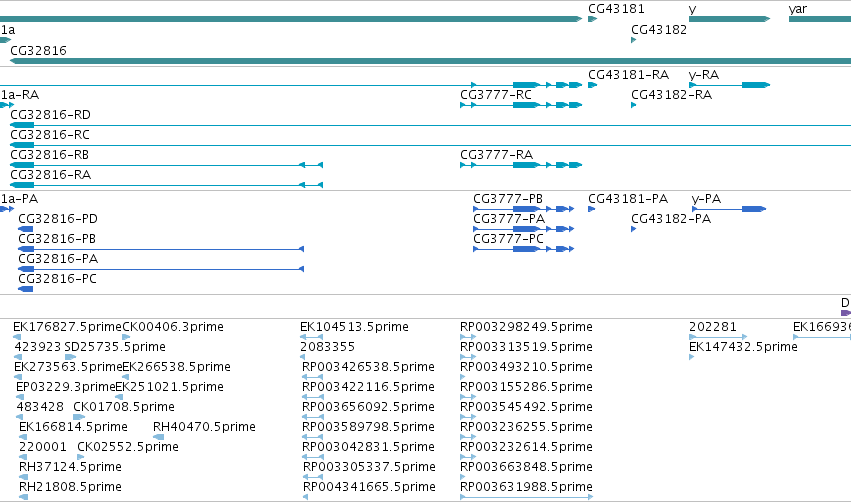Image resolution: width=851 pixels, height=502 pixels.
Task: Open EST CK00406.3prime
Action: tap(173, 327)
